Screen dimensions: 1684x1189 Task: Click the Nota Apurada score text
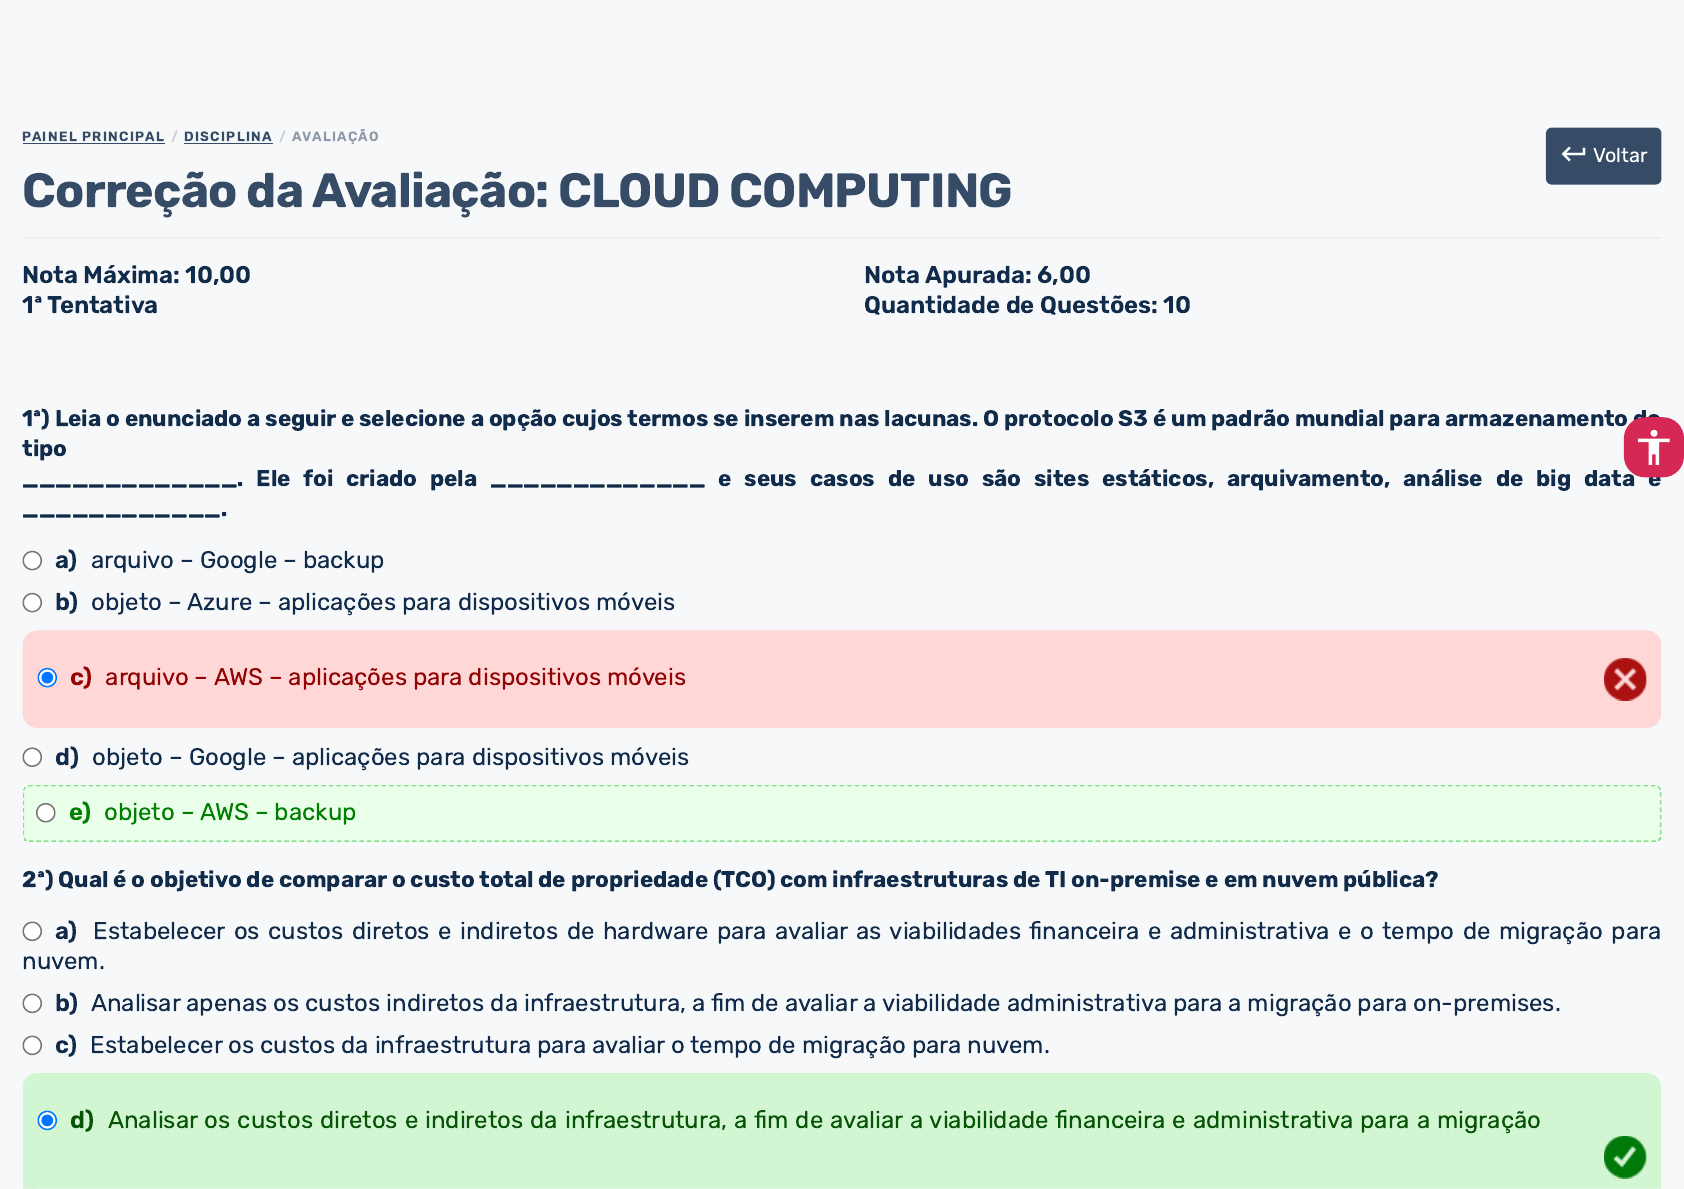976,275
